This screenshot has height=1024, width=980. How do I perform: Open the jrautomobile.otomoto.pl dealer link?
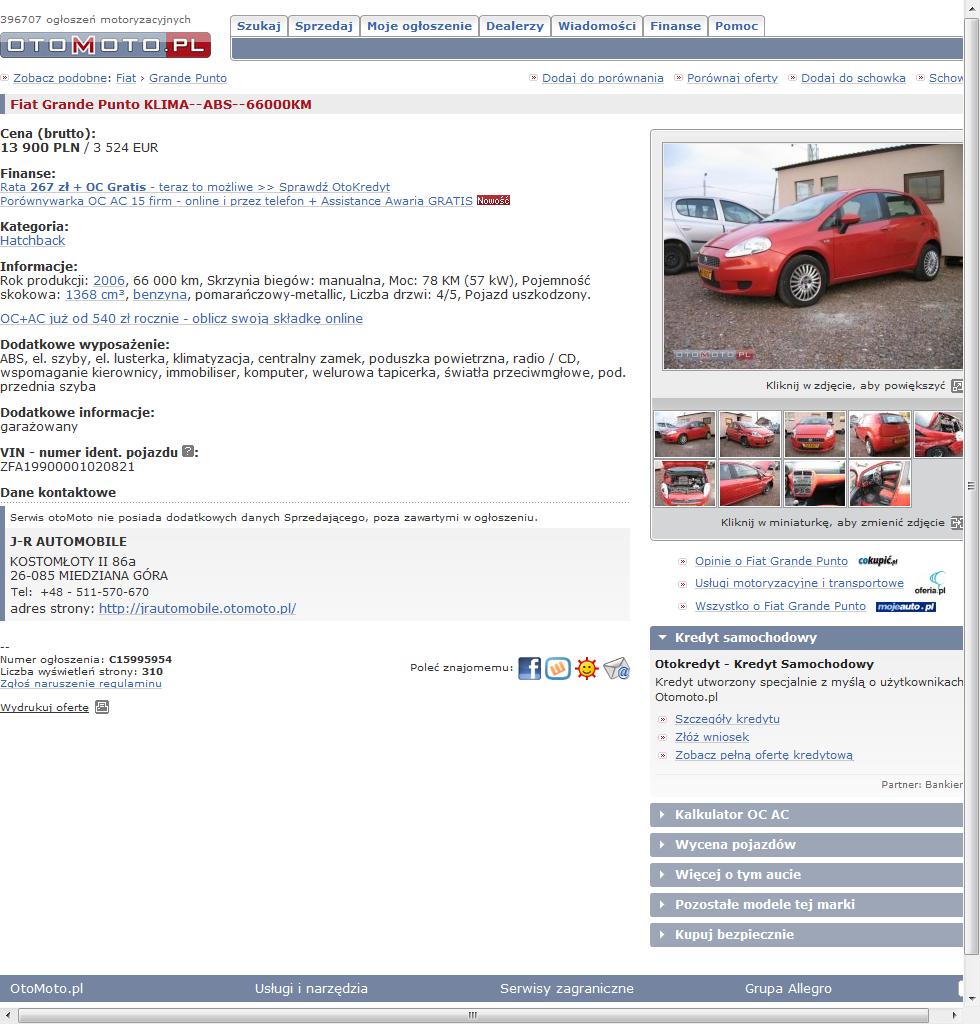click(x=197, y=609)
